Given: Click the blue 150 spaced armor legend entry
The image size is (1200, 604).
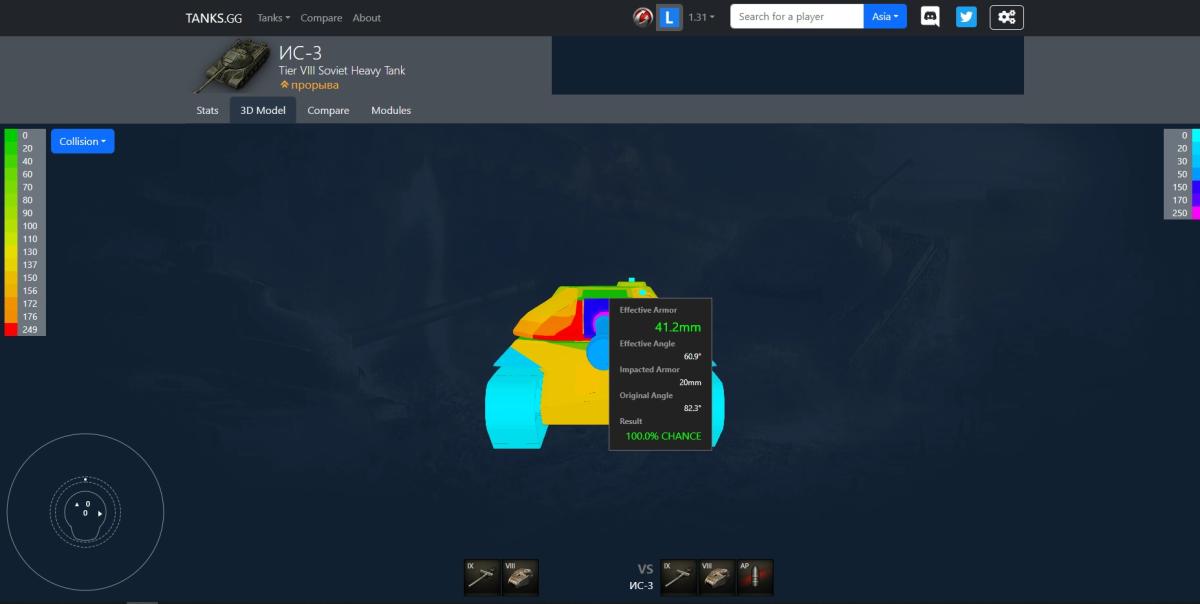Looking at the screenshot, I should [x=1181, y=186].
